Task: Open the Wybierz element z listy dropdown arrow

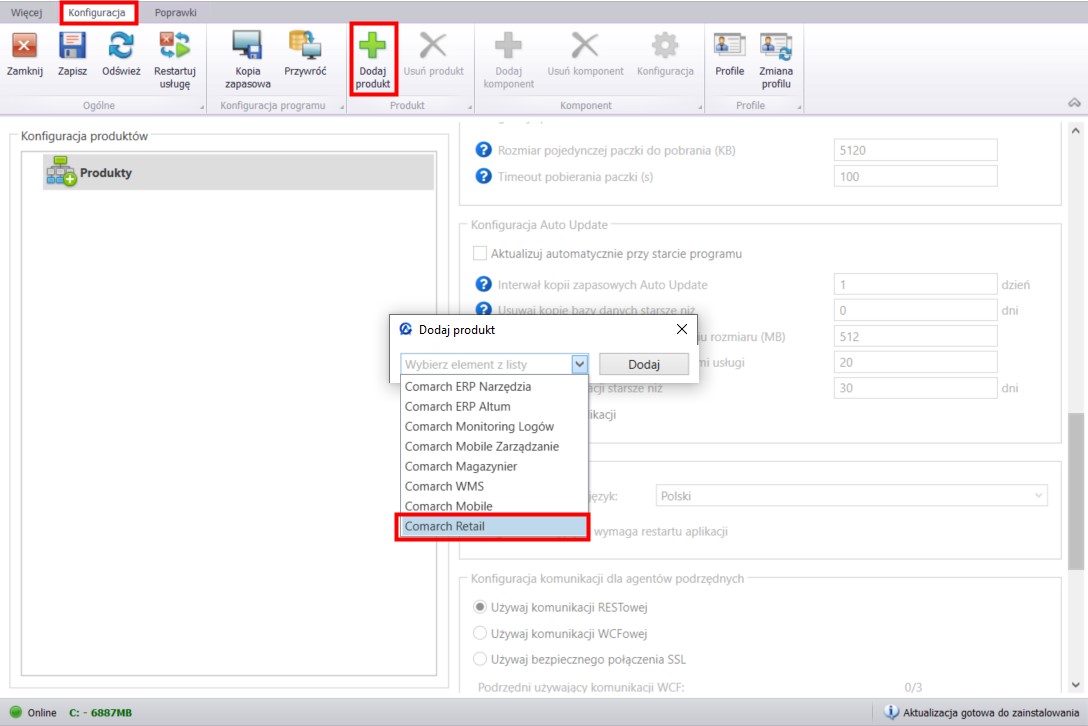Action: [x=579, y=364]
